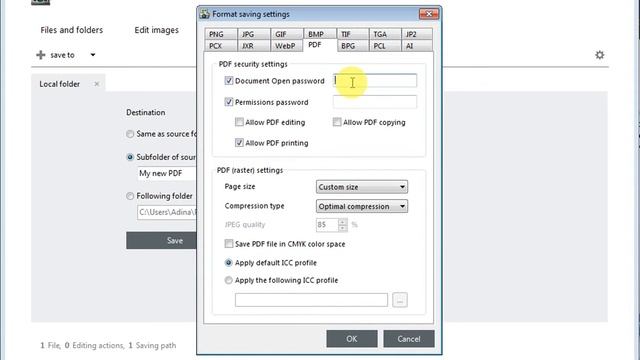Image resolution: width=640 pixels, height=360 pixels.
Task: Uncheck Allow PDF printing
Action: coord(239,143)
